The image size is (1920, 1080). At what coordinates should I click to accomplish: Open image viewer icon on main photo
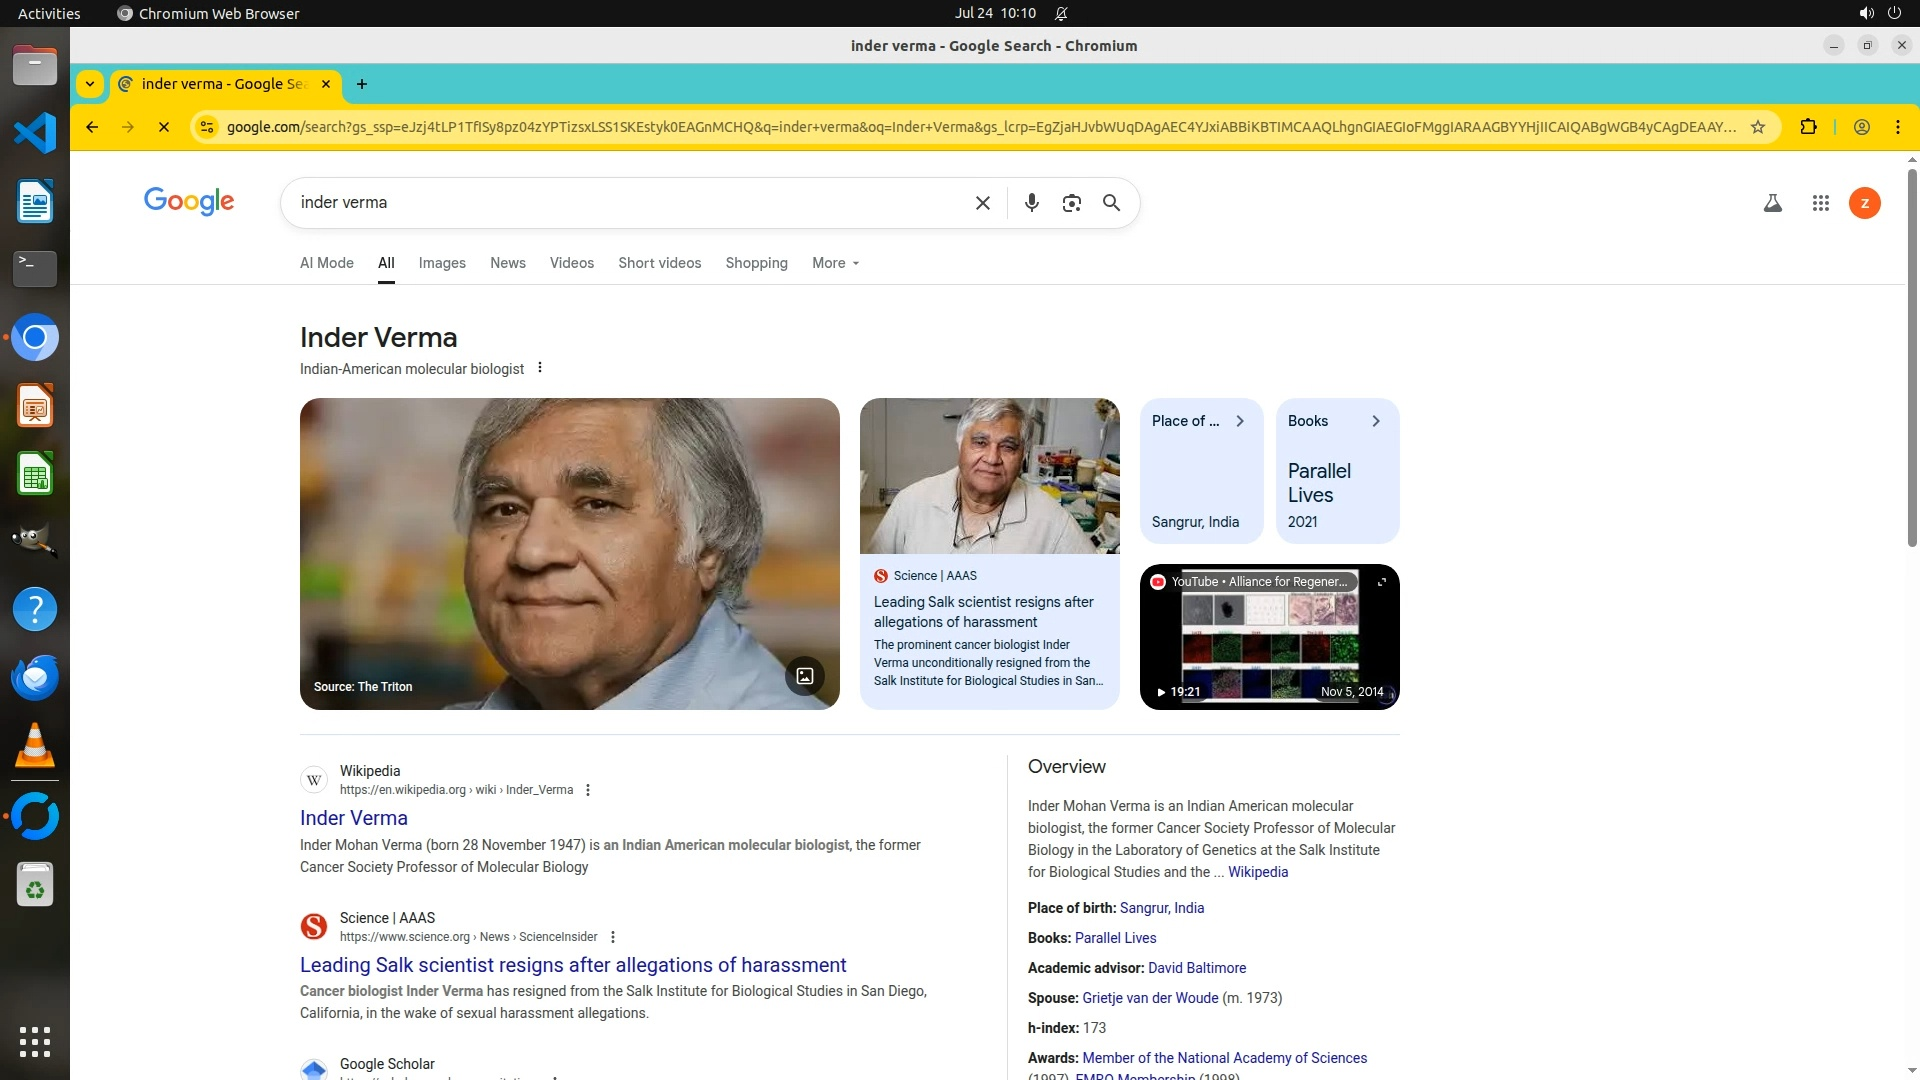(804, 676)
